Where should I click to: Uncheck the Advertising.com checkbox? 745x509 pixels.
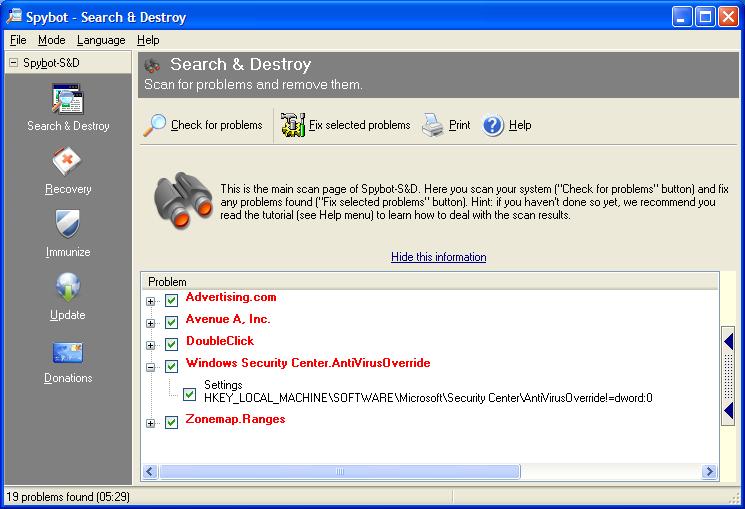(x=172, y=300)
